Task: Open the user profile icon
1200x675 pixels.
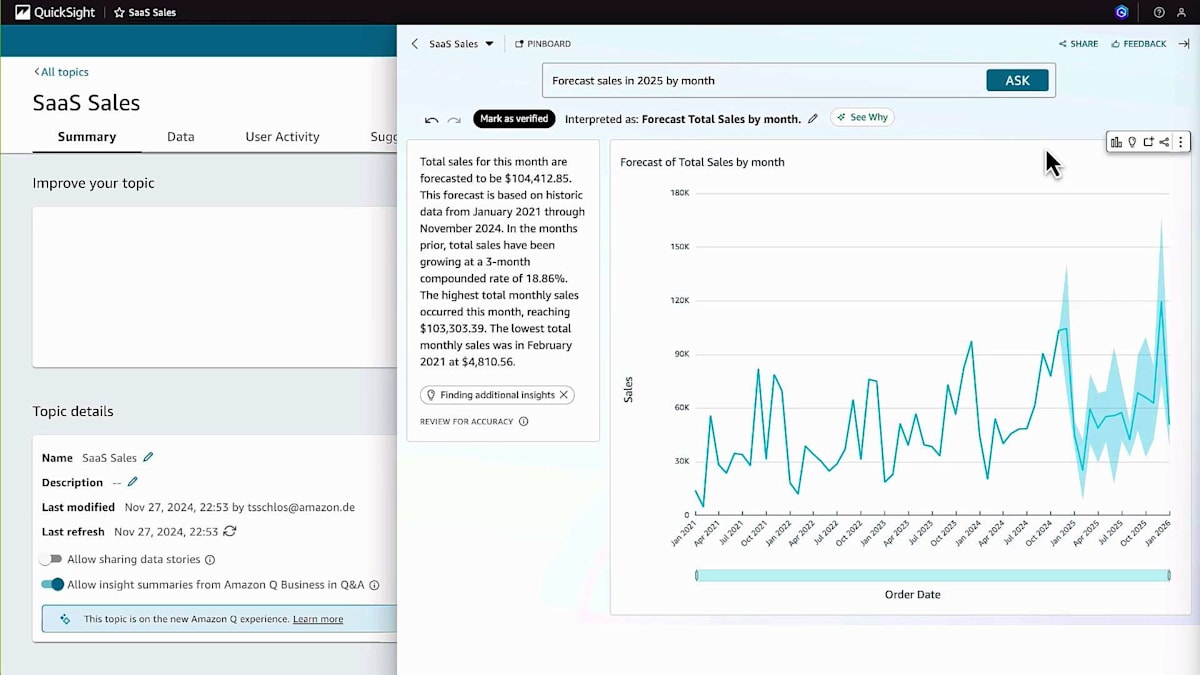Action: pyautogui.click(x=1183, y=12)
